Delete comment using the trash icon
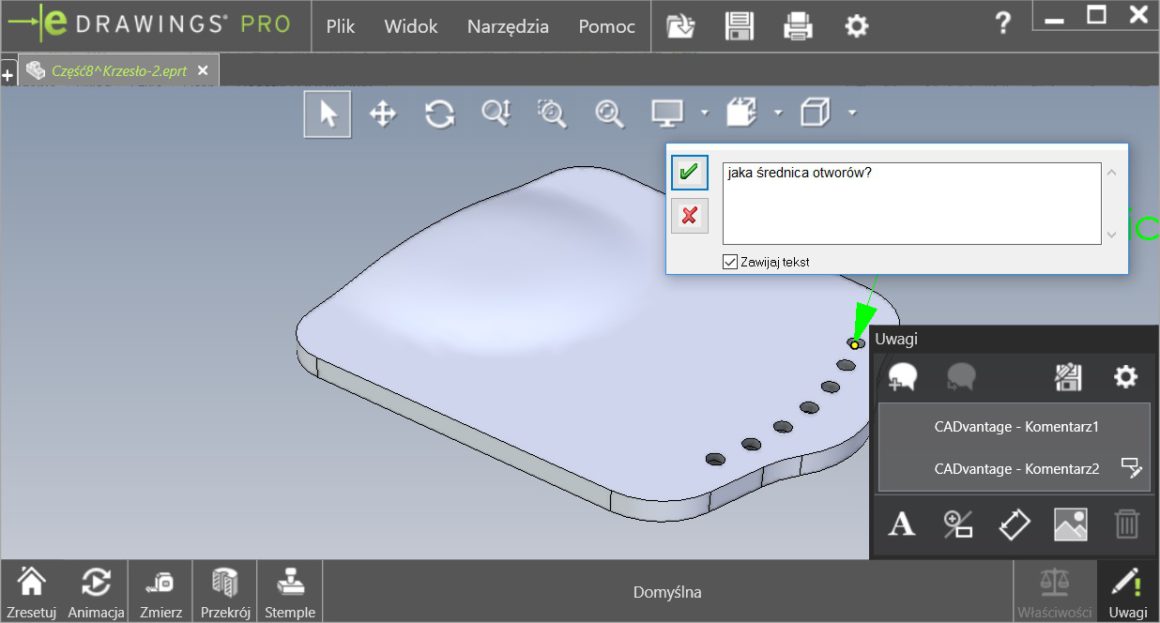Viewport: 1160px width, 623px height. coord(1126,524)
